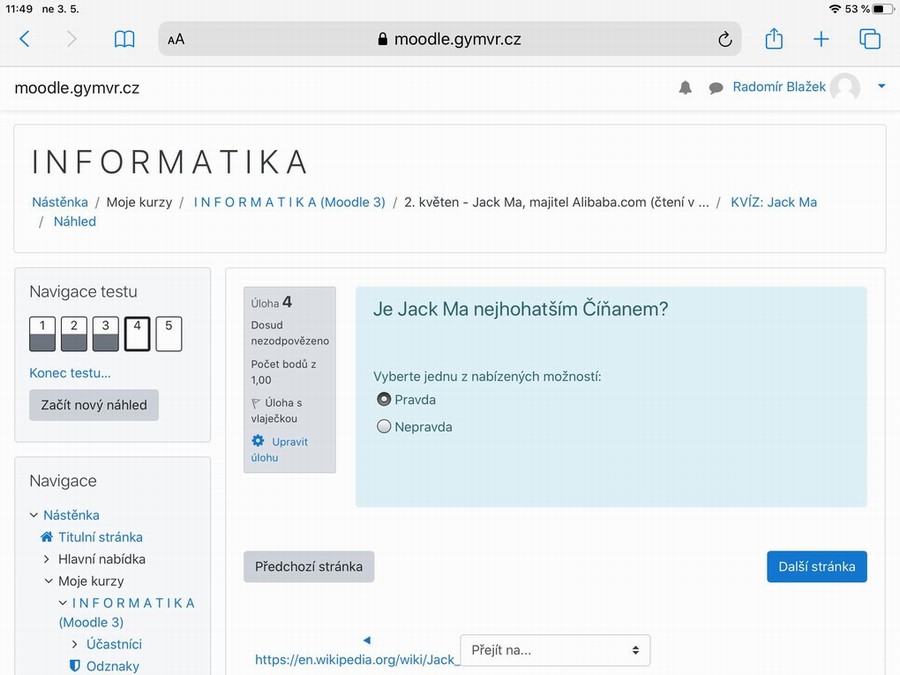Click the user avatar picture
This screenshot has height=675, width=900.
(x=845, y=87)
